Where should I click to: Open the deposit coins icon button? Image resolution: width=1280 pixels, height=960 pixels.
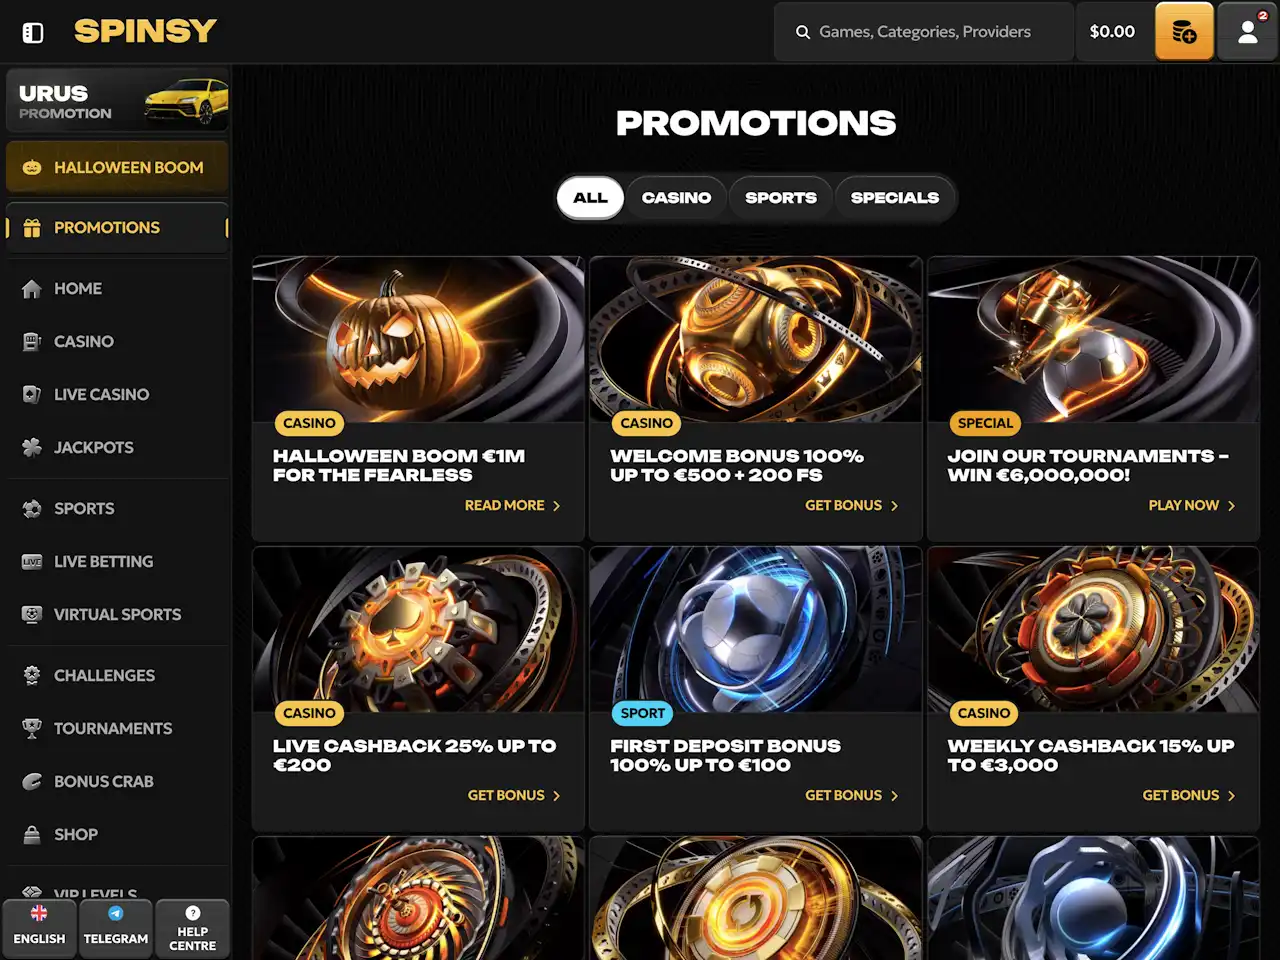(1184, 31)
